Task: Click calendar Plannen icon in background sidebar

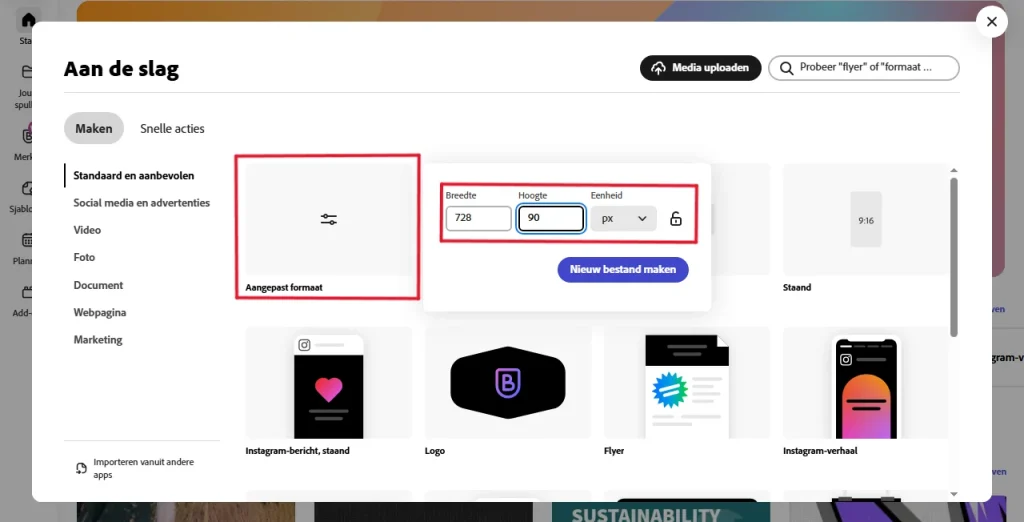Action: [27, 240]
